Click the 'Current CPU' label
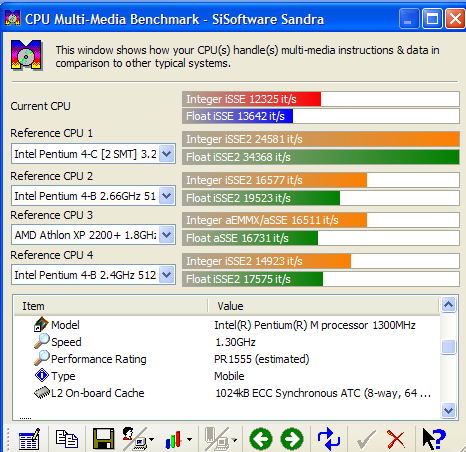The height and width of the screenshot is (452, 466). click(40, 106)
